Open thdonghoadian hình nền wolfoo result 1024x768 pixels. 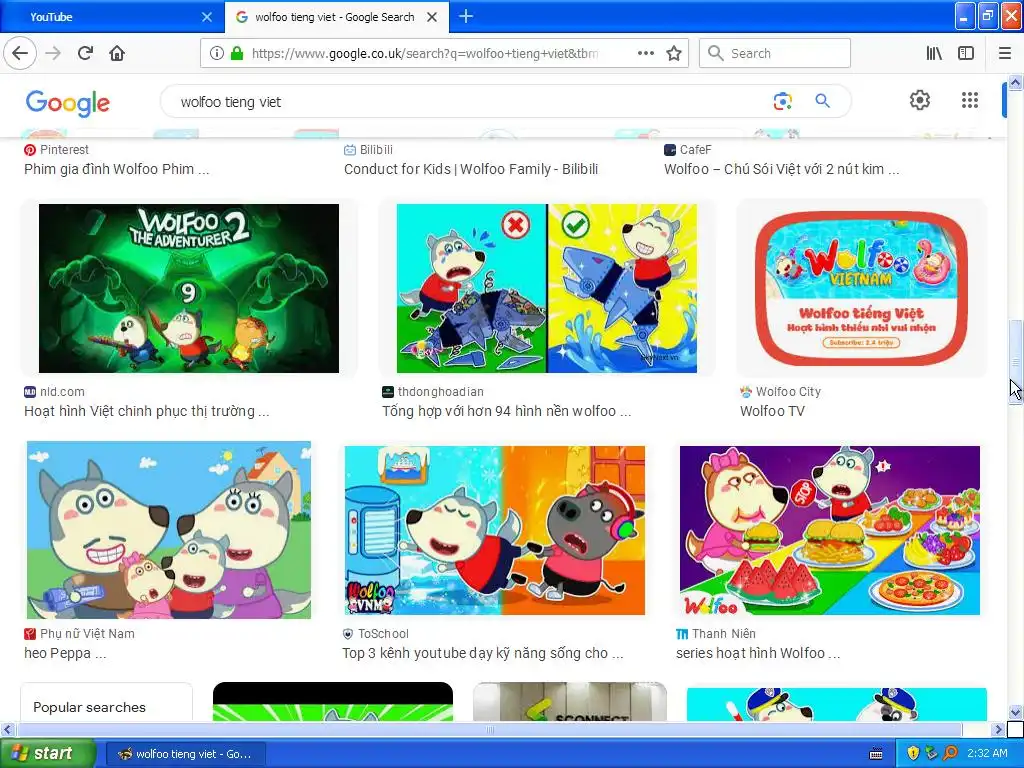click(x=506, y=411)
